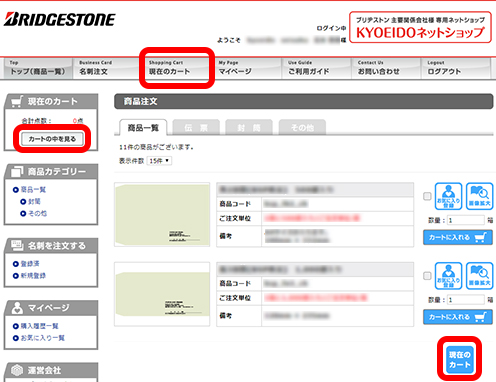Viewport: 496px width, 382px height.
Task: Add second envelope product to cart
Action: (458, 317)
